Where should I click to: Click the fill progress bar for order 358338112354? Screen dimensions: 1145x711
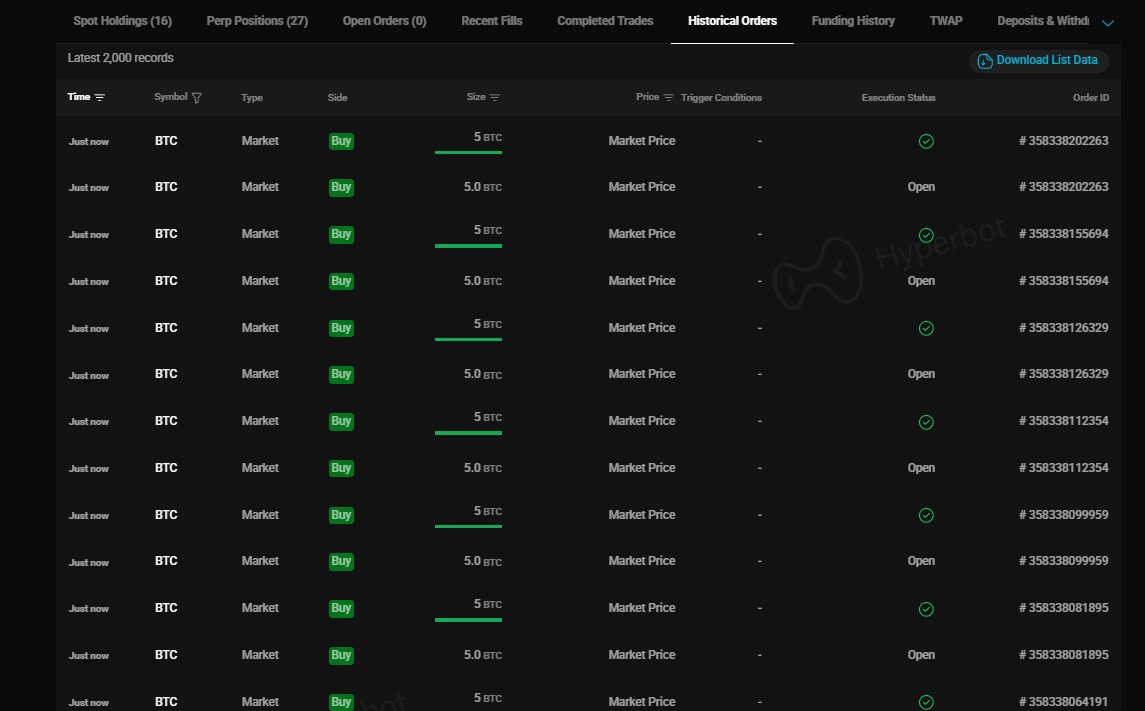tap(468, 433)
